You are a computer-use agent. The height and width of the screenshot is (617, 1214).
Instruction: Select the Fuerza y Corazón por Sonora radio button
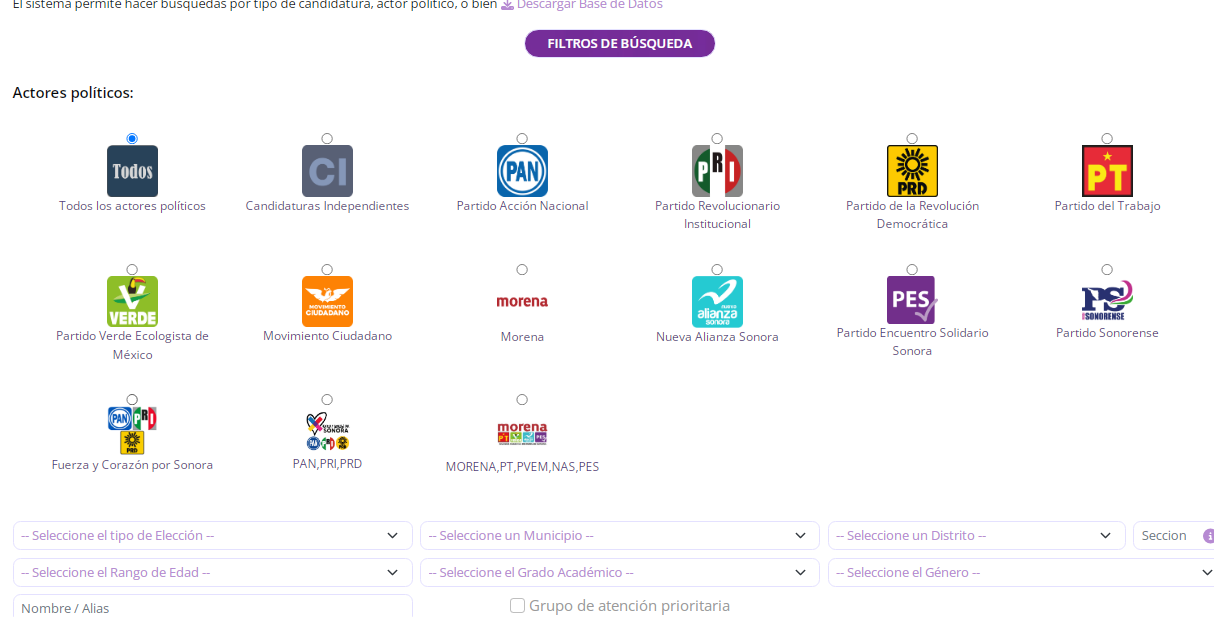click(x=132, y=400)
